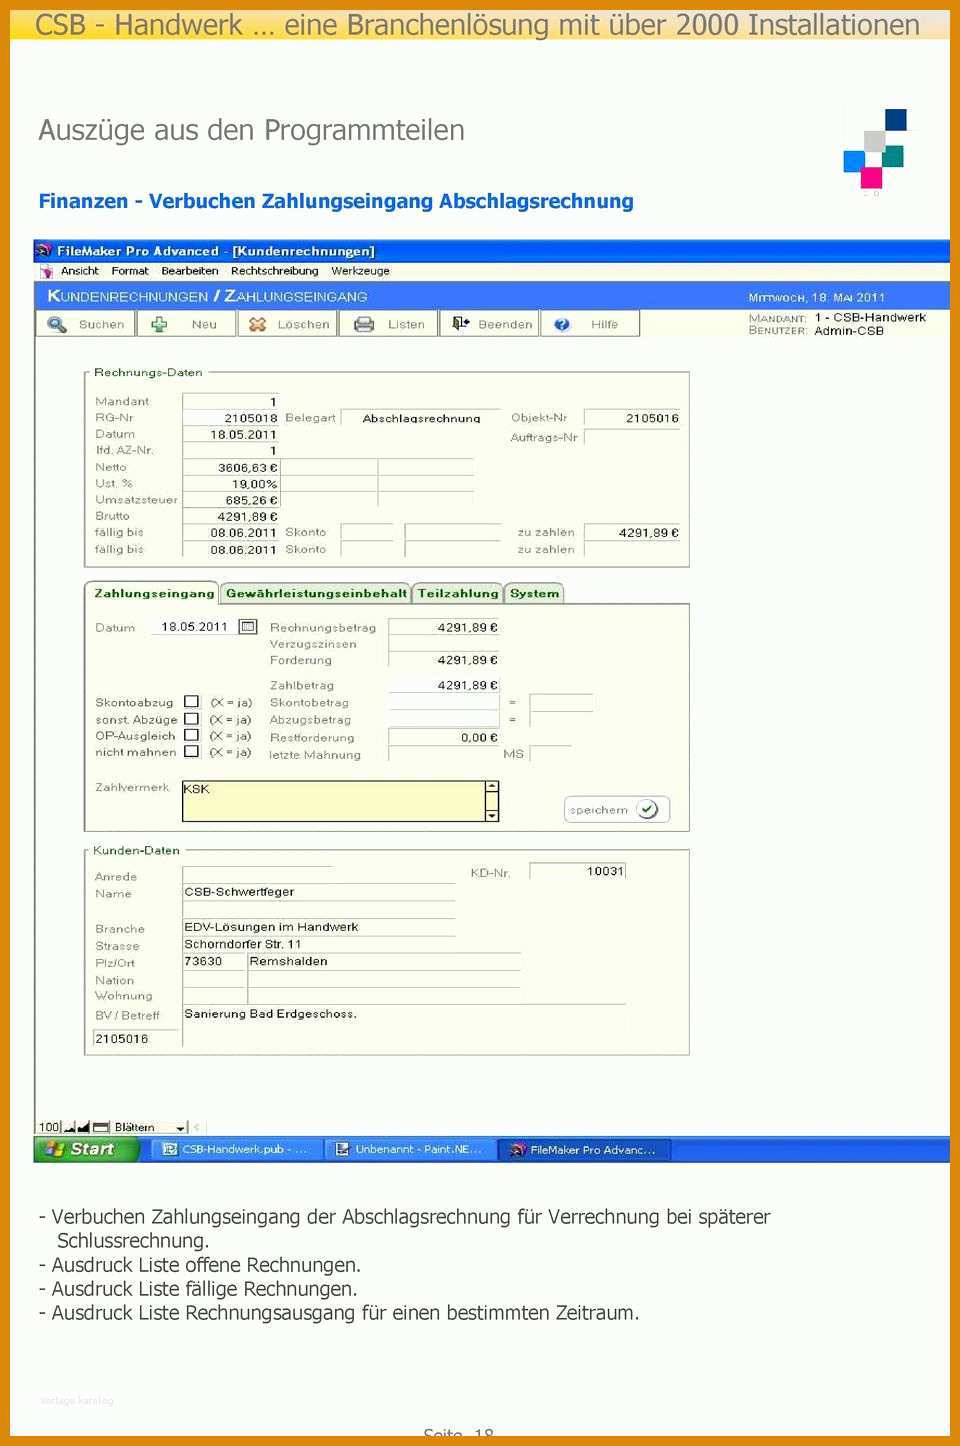
Task: Click the Löschen cross icon
Action: tap(257, 324)
